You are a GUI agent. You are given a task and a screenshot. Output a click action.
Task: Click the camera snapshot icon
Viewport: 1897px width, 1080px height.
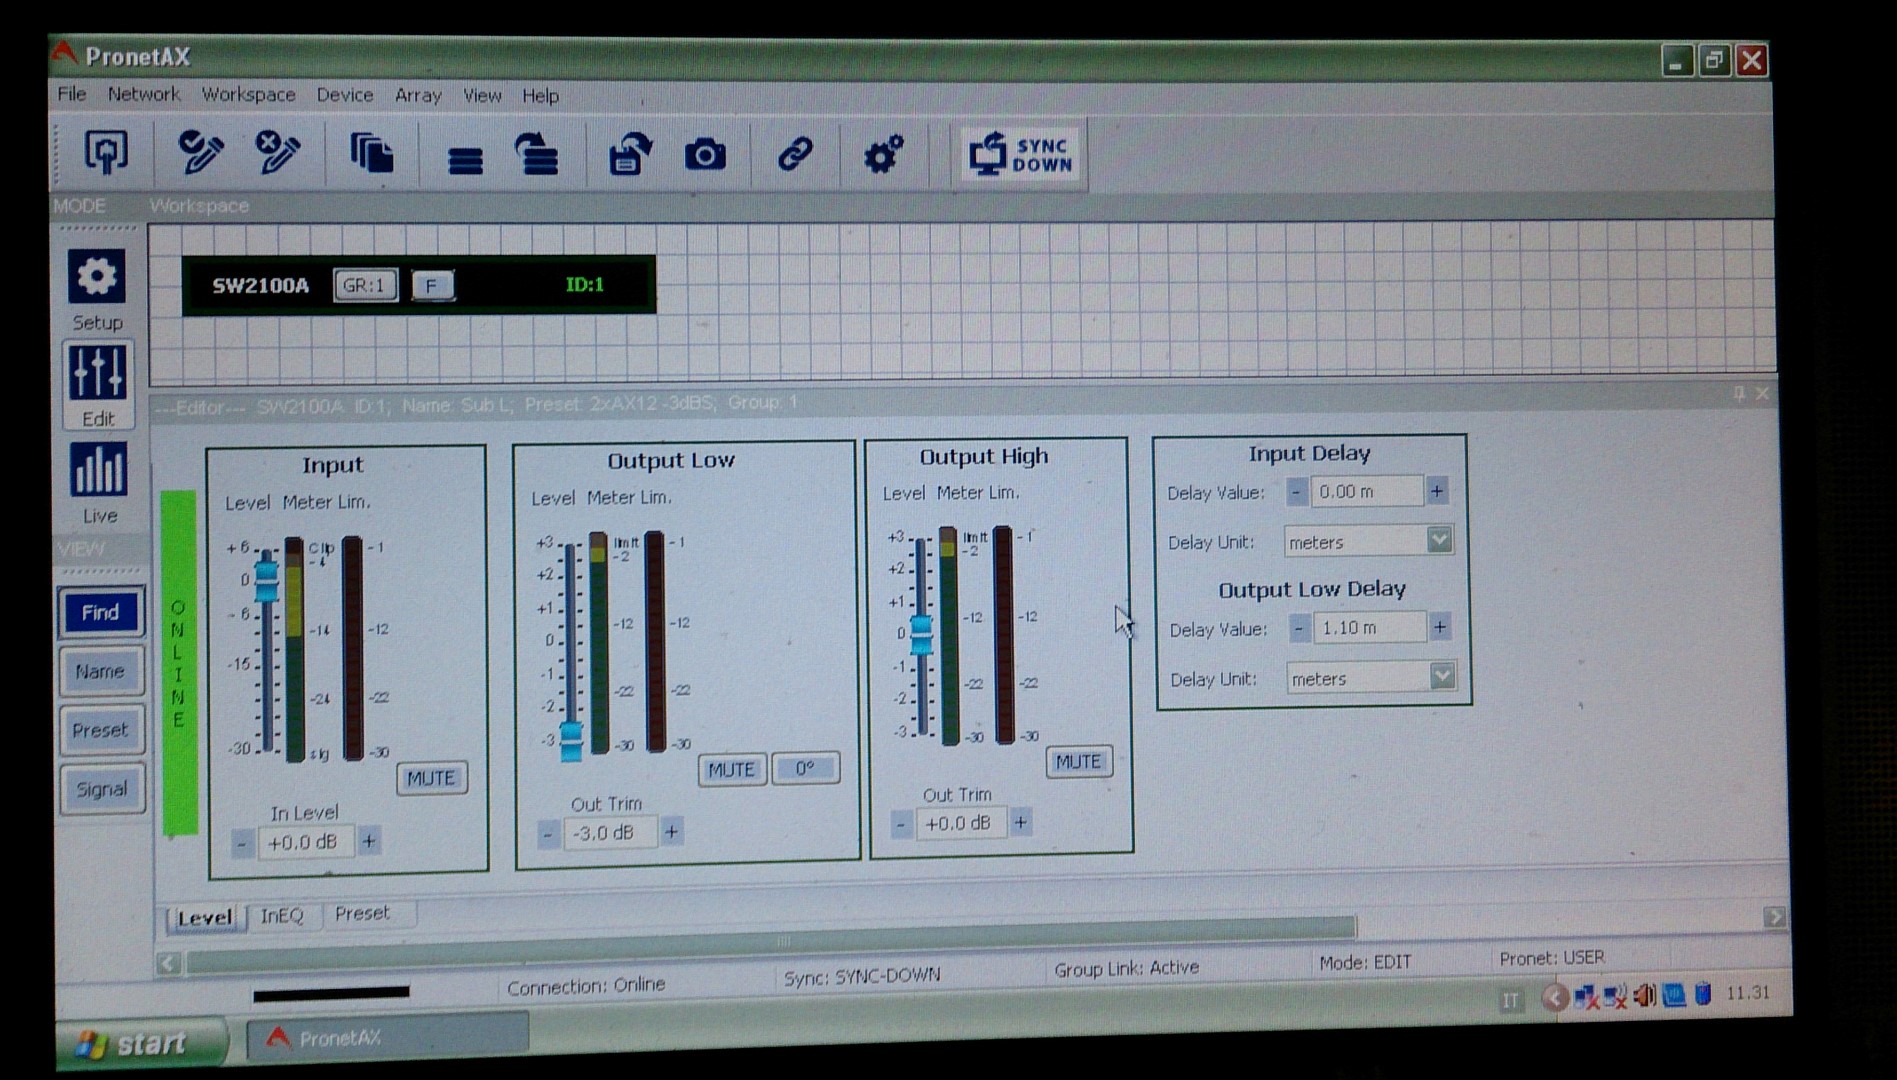click(x=705, y=155)
